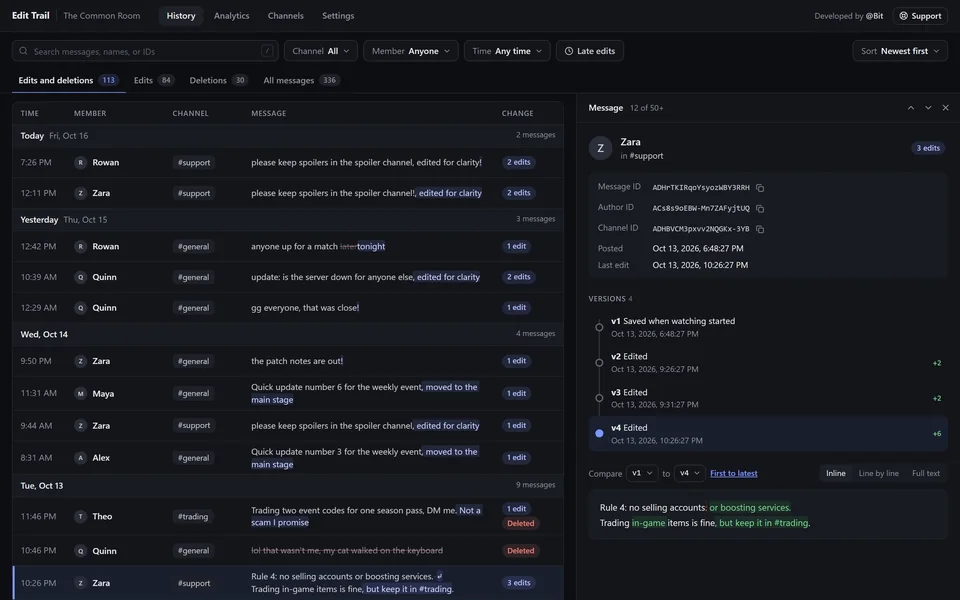Open Rowan's 'anyone up for a match' row

point(288,247)
